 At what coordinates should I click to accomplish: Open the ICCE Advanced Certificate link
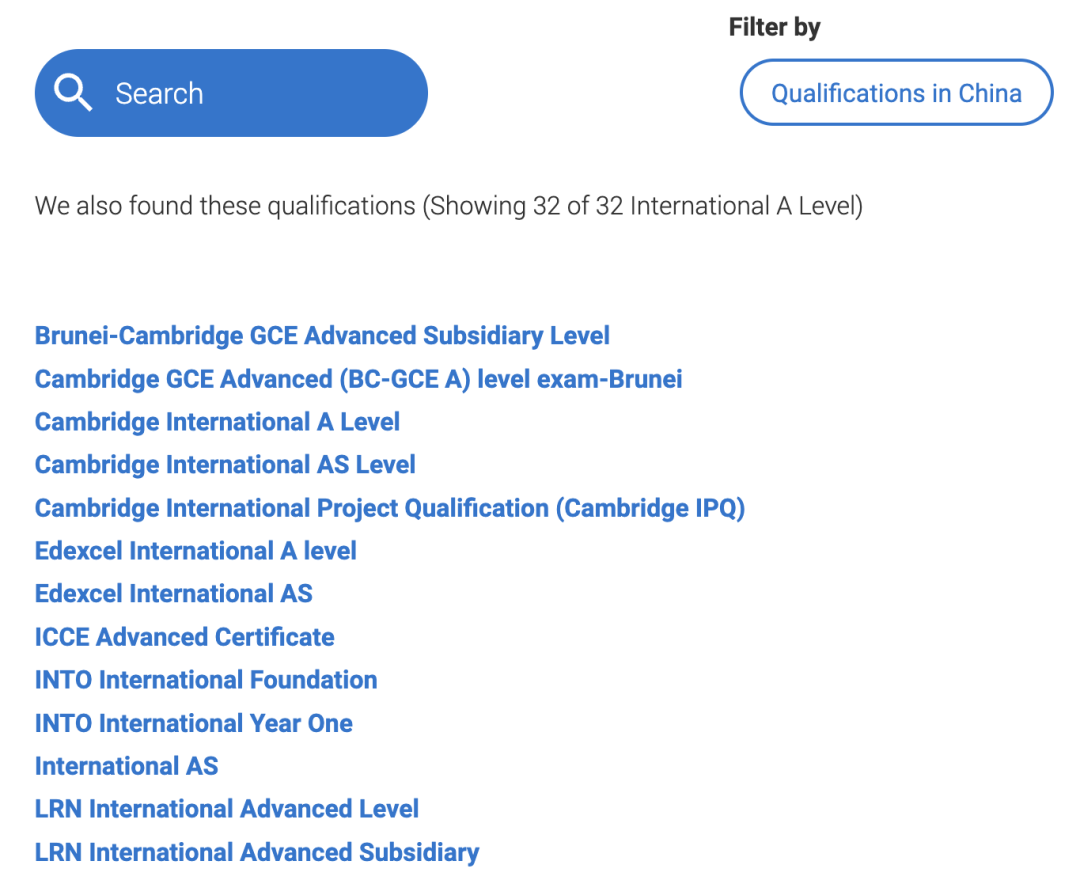(x=185, y=637)
